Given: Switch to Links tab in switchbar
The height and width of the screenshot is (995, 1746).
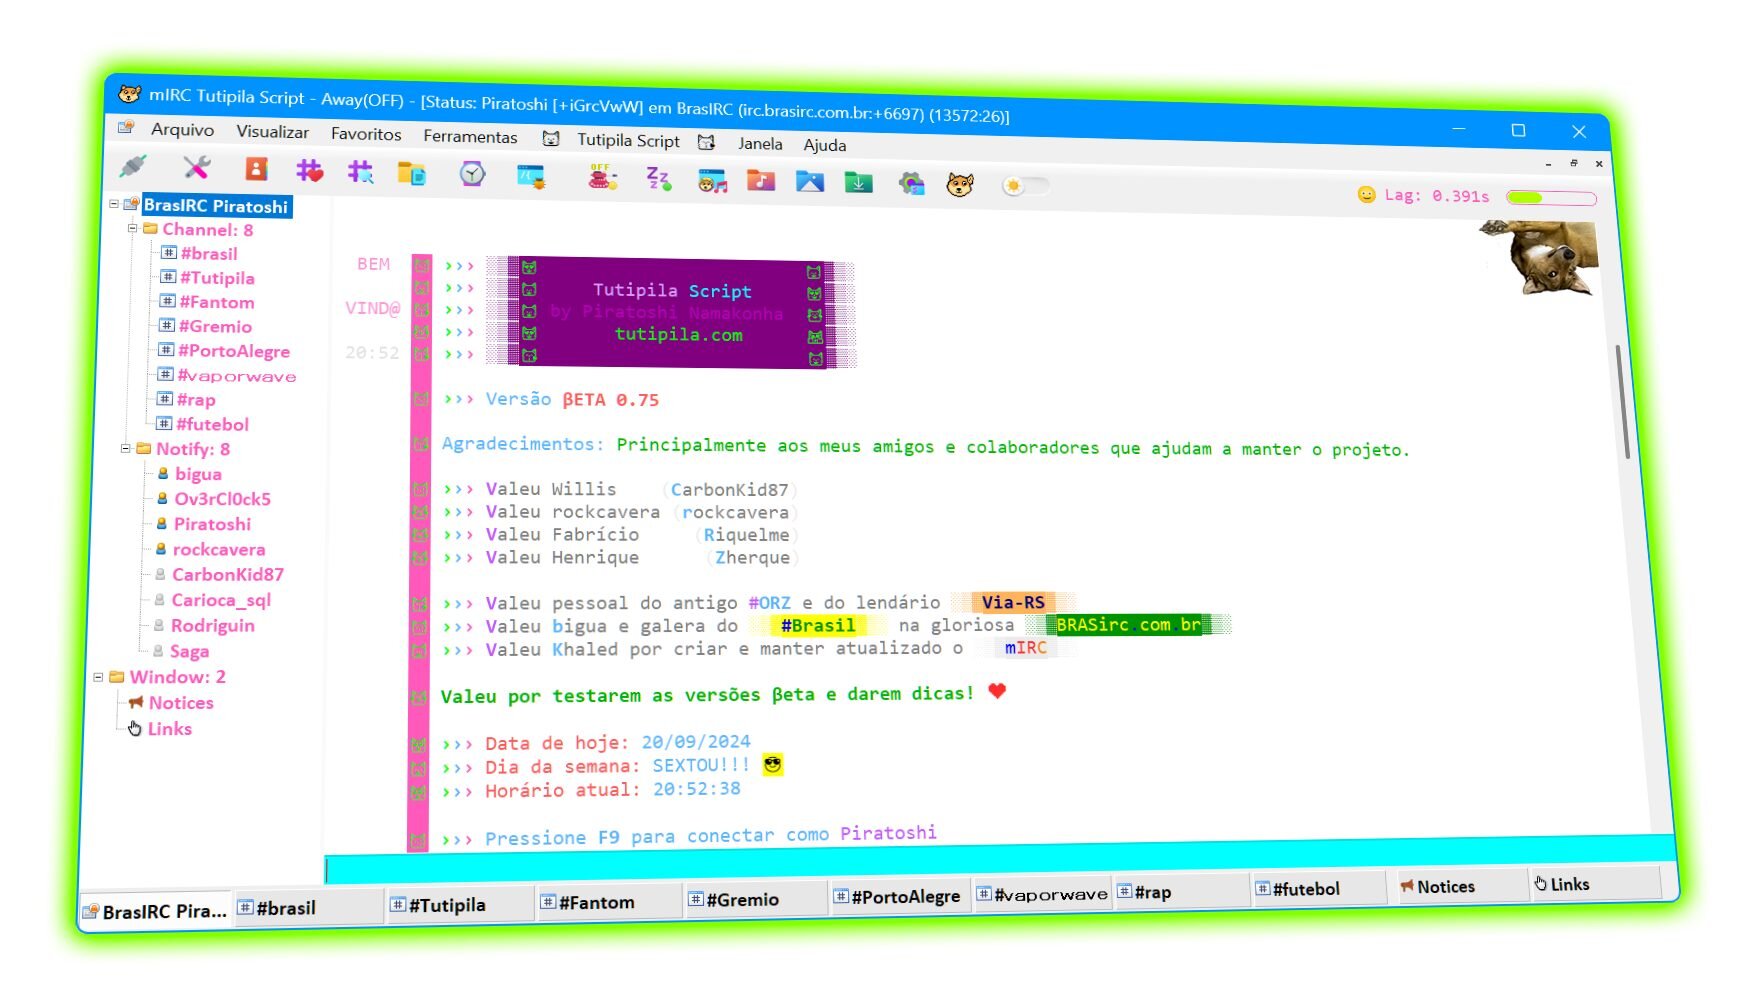Looking at the screenshot, I should tap(1596, 883).
